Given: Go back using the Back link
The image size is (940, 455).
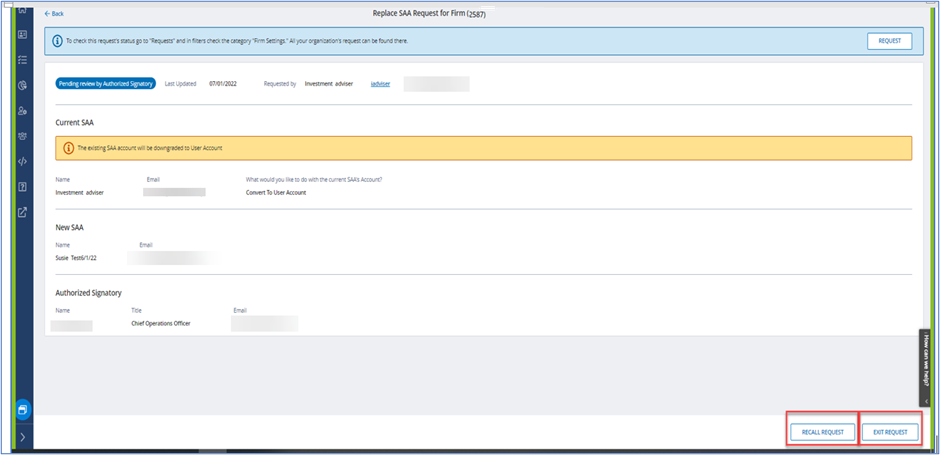Looking at the screenshot, I should 54,14.
